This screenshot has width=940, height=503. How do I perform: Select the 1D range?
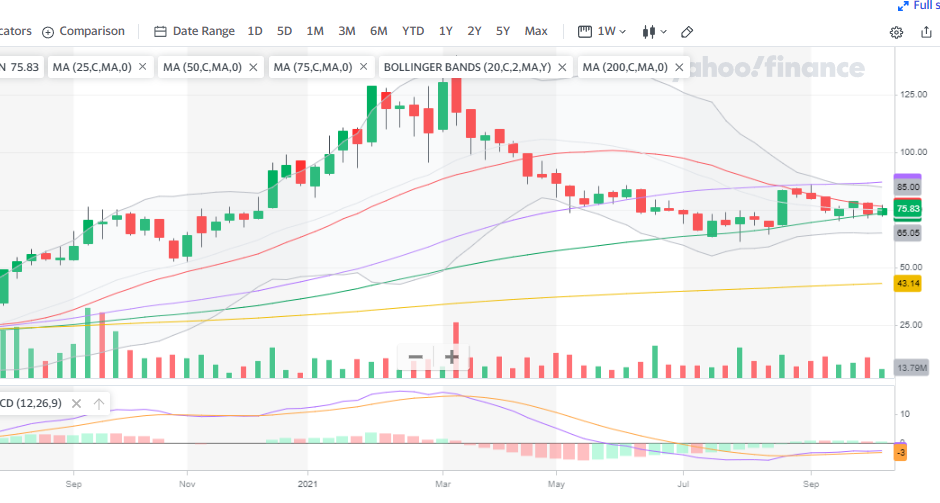[255, 31]
